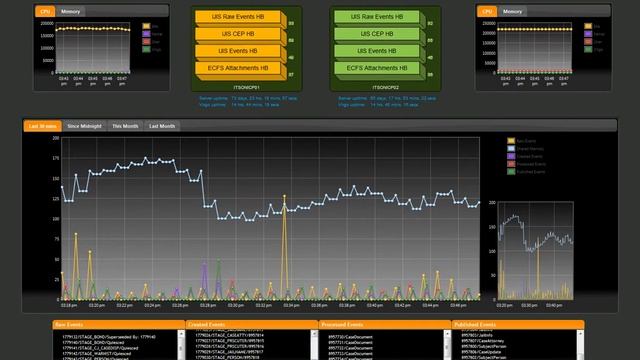Click green Published Events legend swatch

coord(511,172)
